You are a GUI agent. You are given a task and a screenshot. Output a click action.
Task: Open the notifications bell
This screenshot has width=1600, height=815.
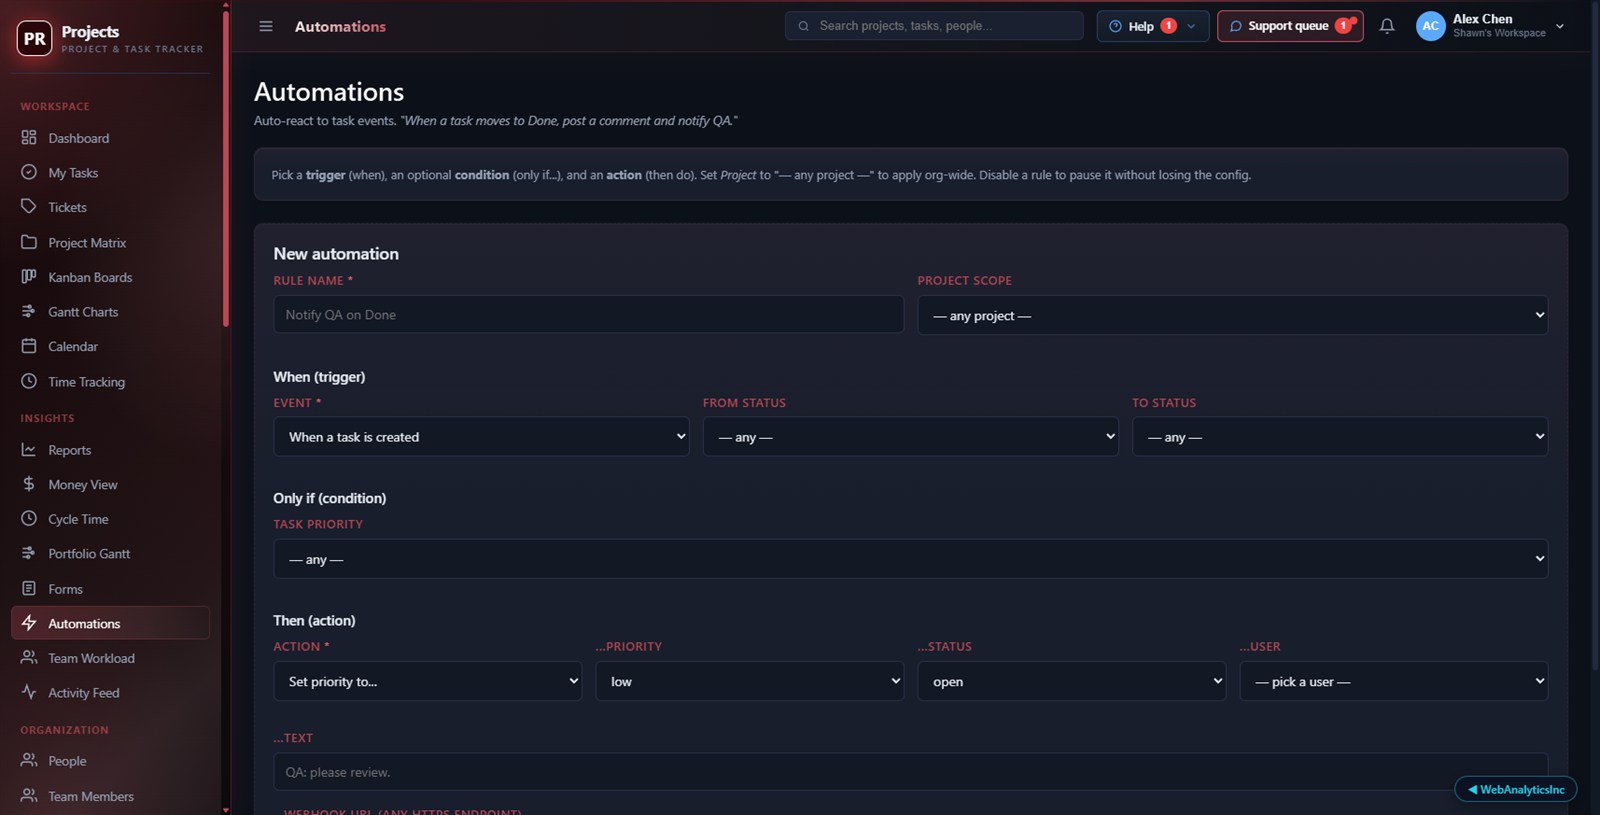1387,26
